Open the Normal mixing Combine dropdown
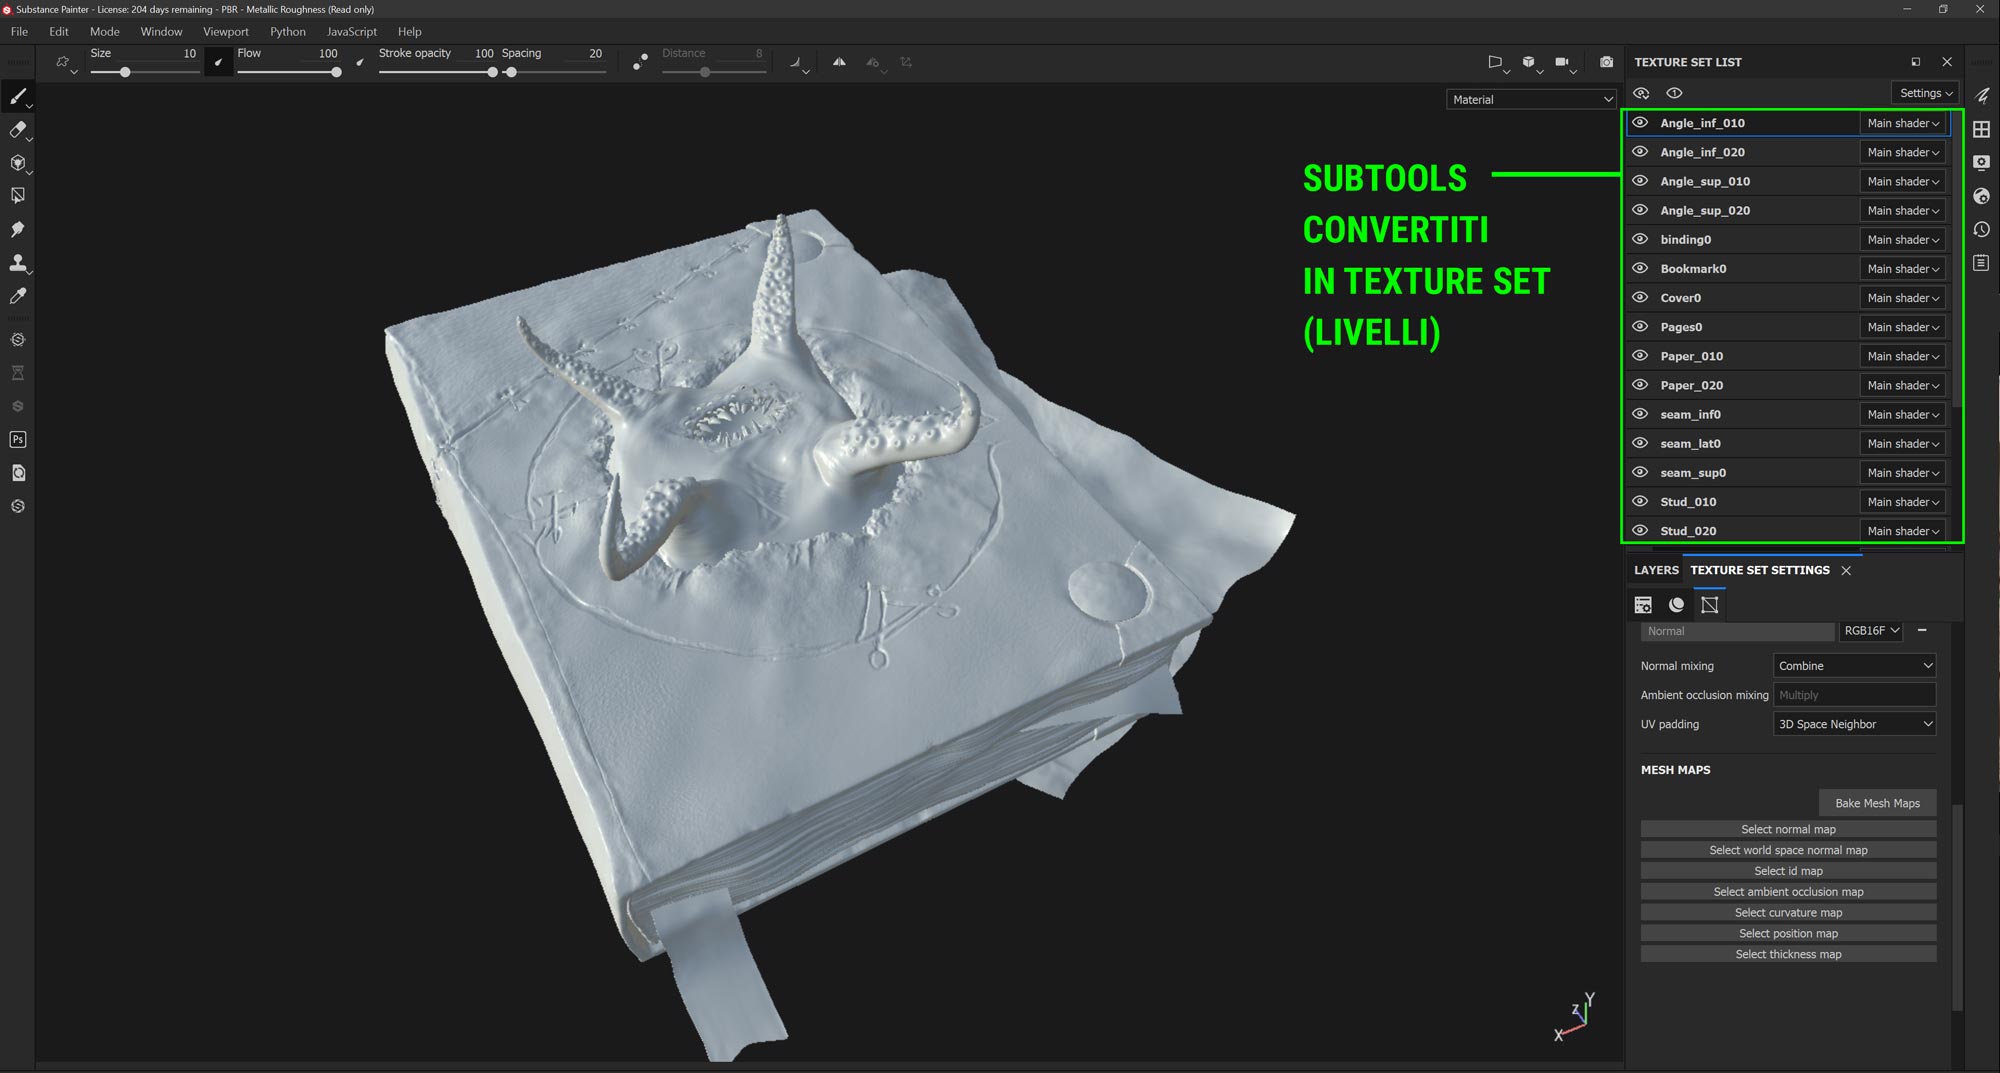This screenshot has width=2000, height=1073. pos(1855,666)
